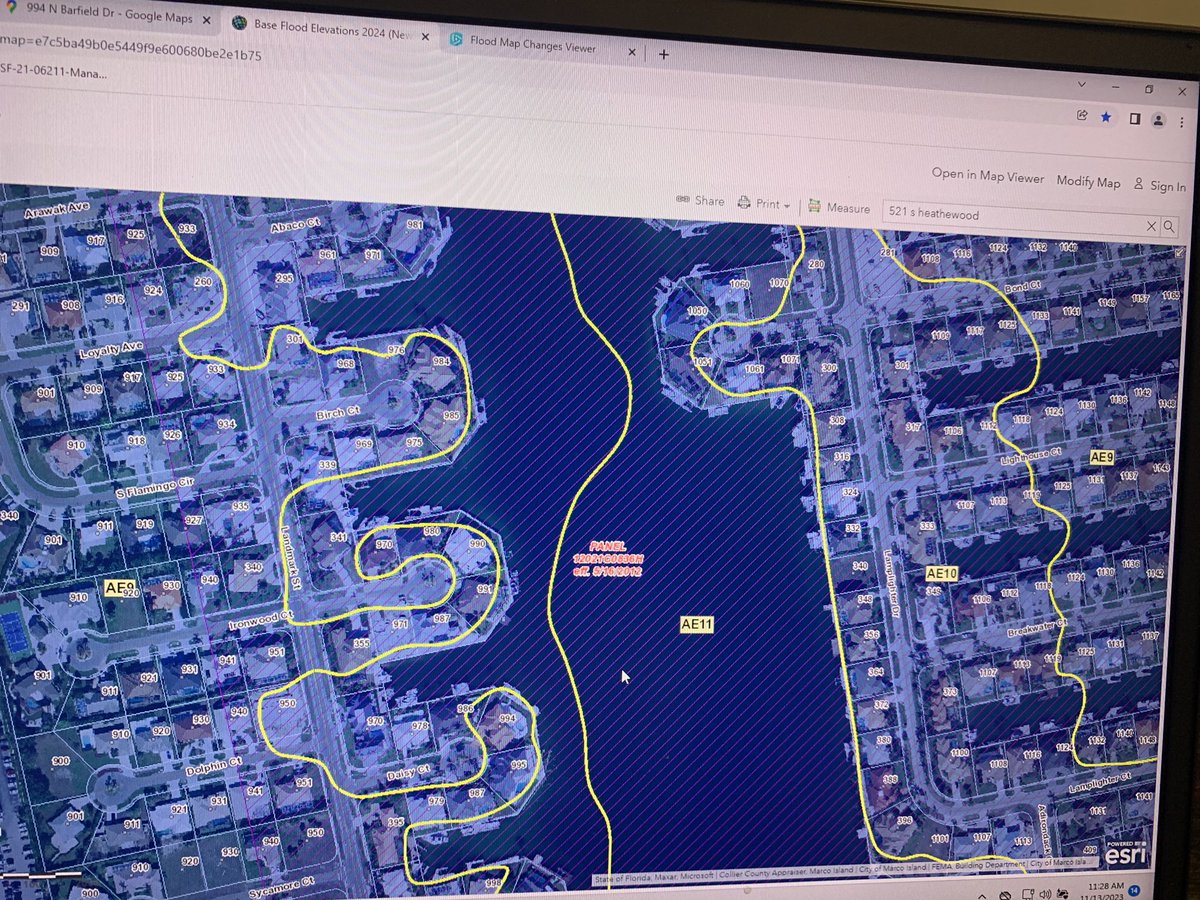
Task: Toggle the browser side panel icon
Action: click(1134, 118)
